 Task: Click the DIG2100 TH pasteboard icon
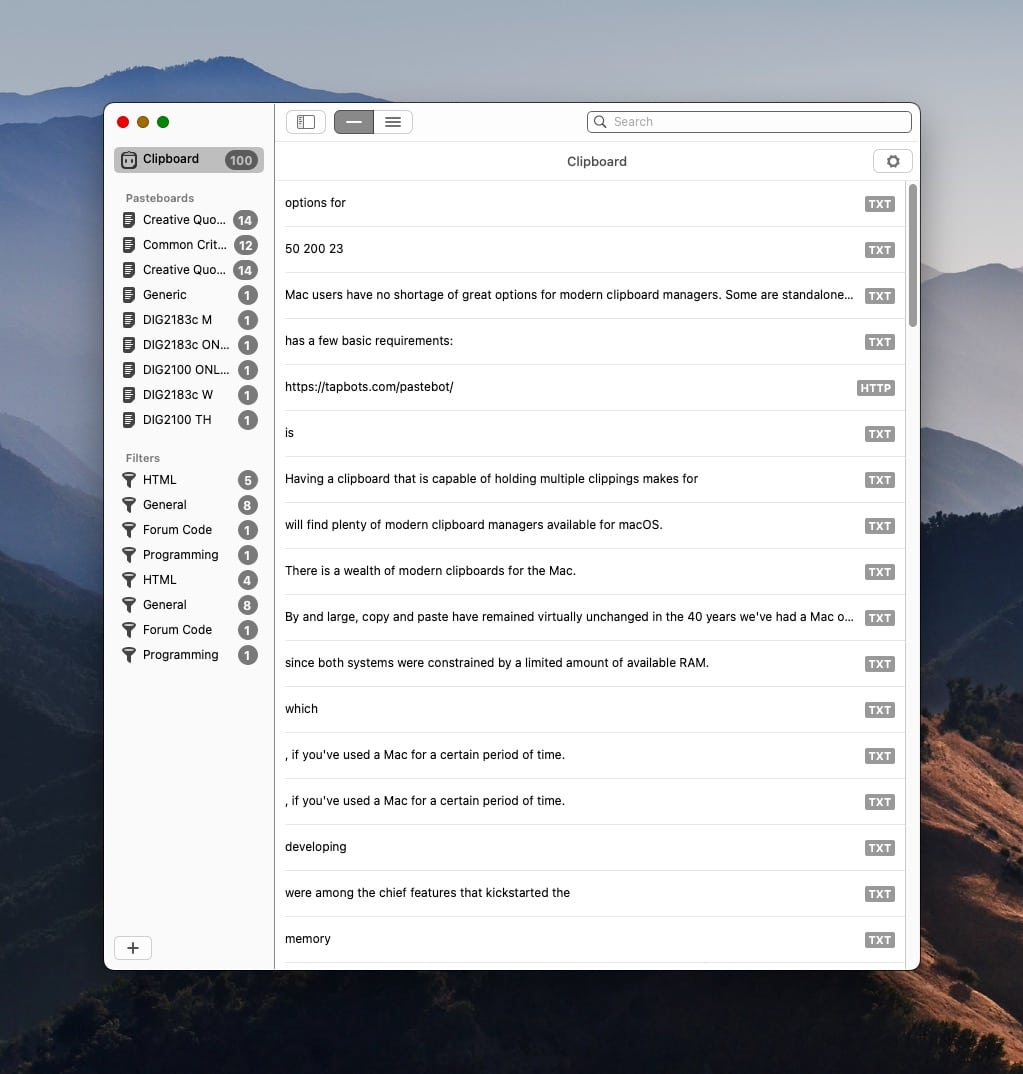pyautogui.click(x=129, y=420)
